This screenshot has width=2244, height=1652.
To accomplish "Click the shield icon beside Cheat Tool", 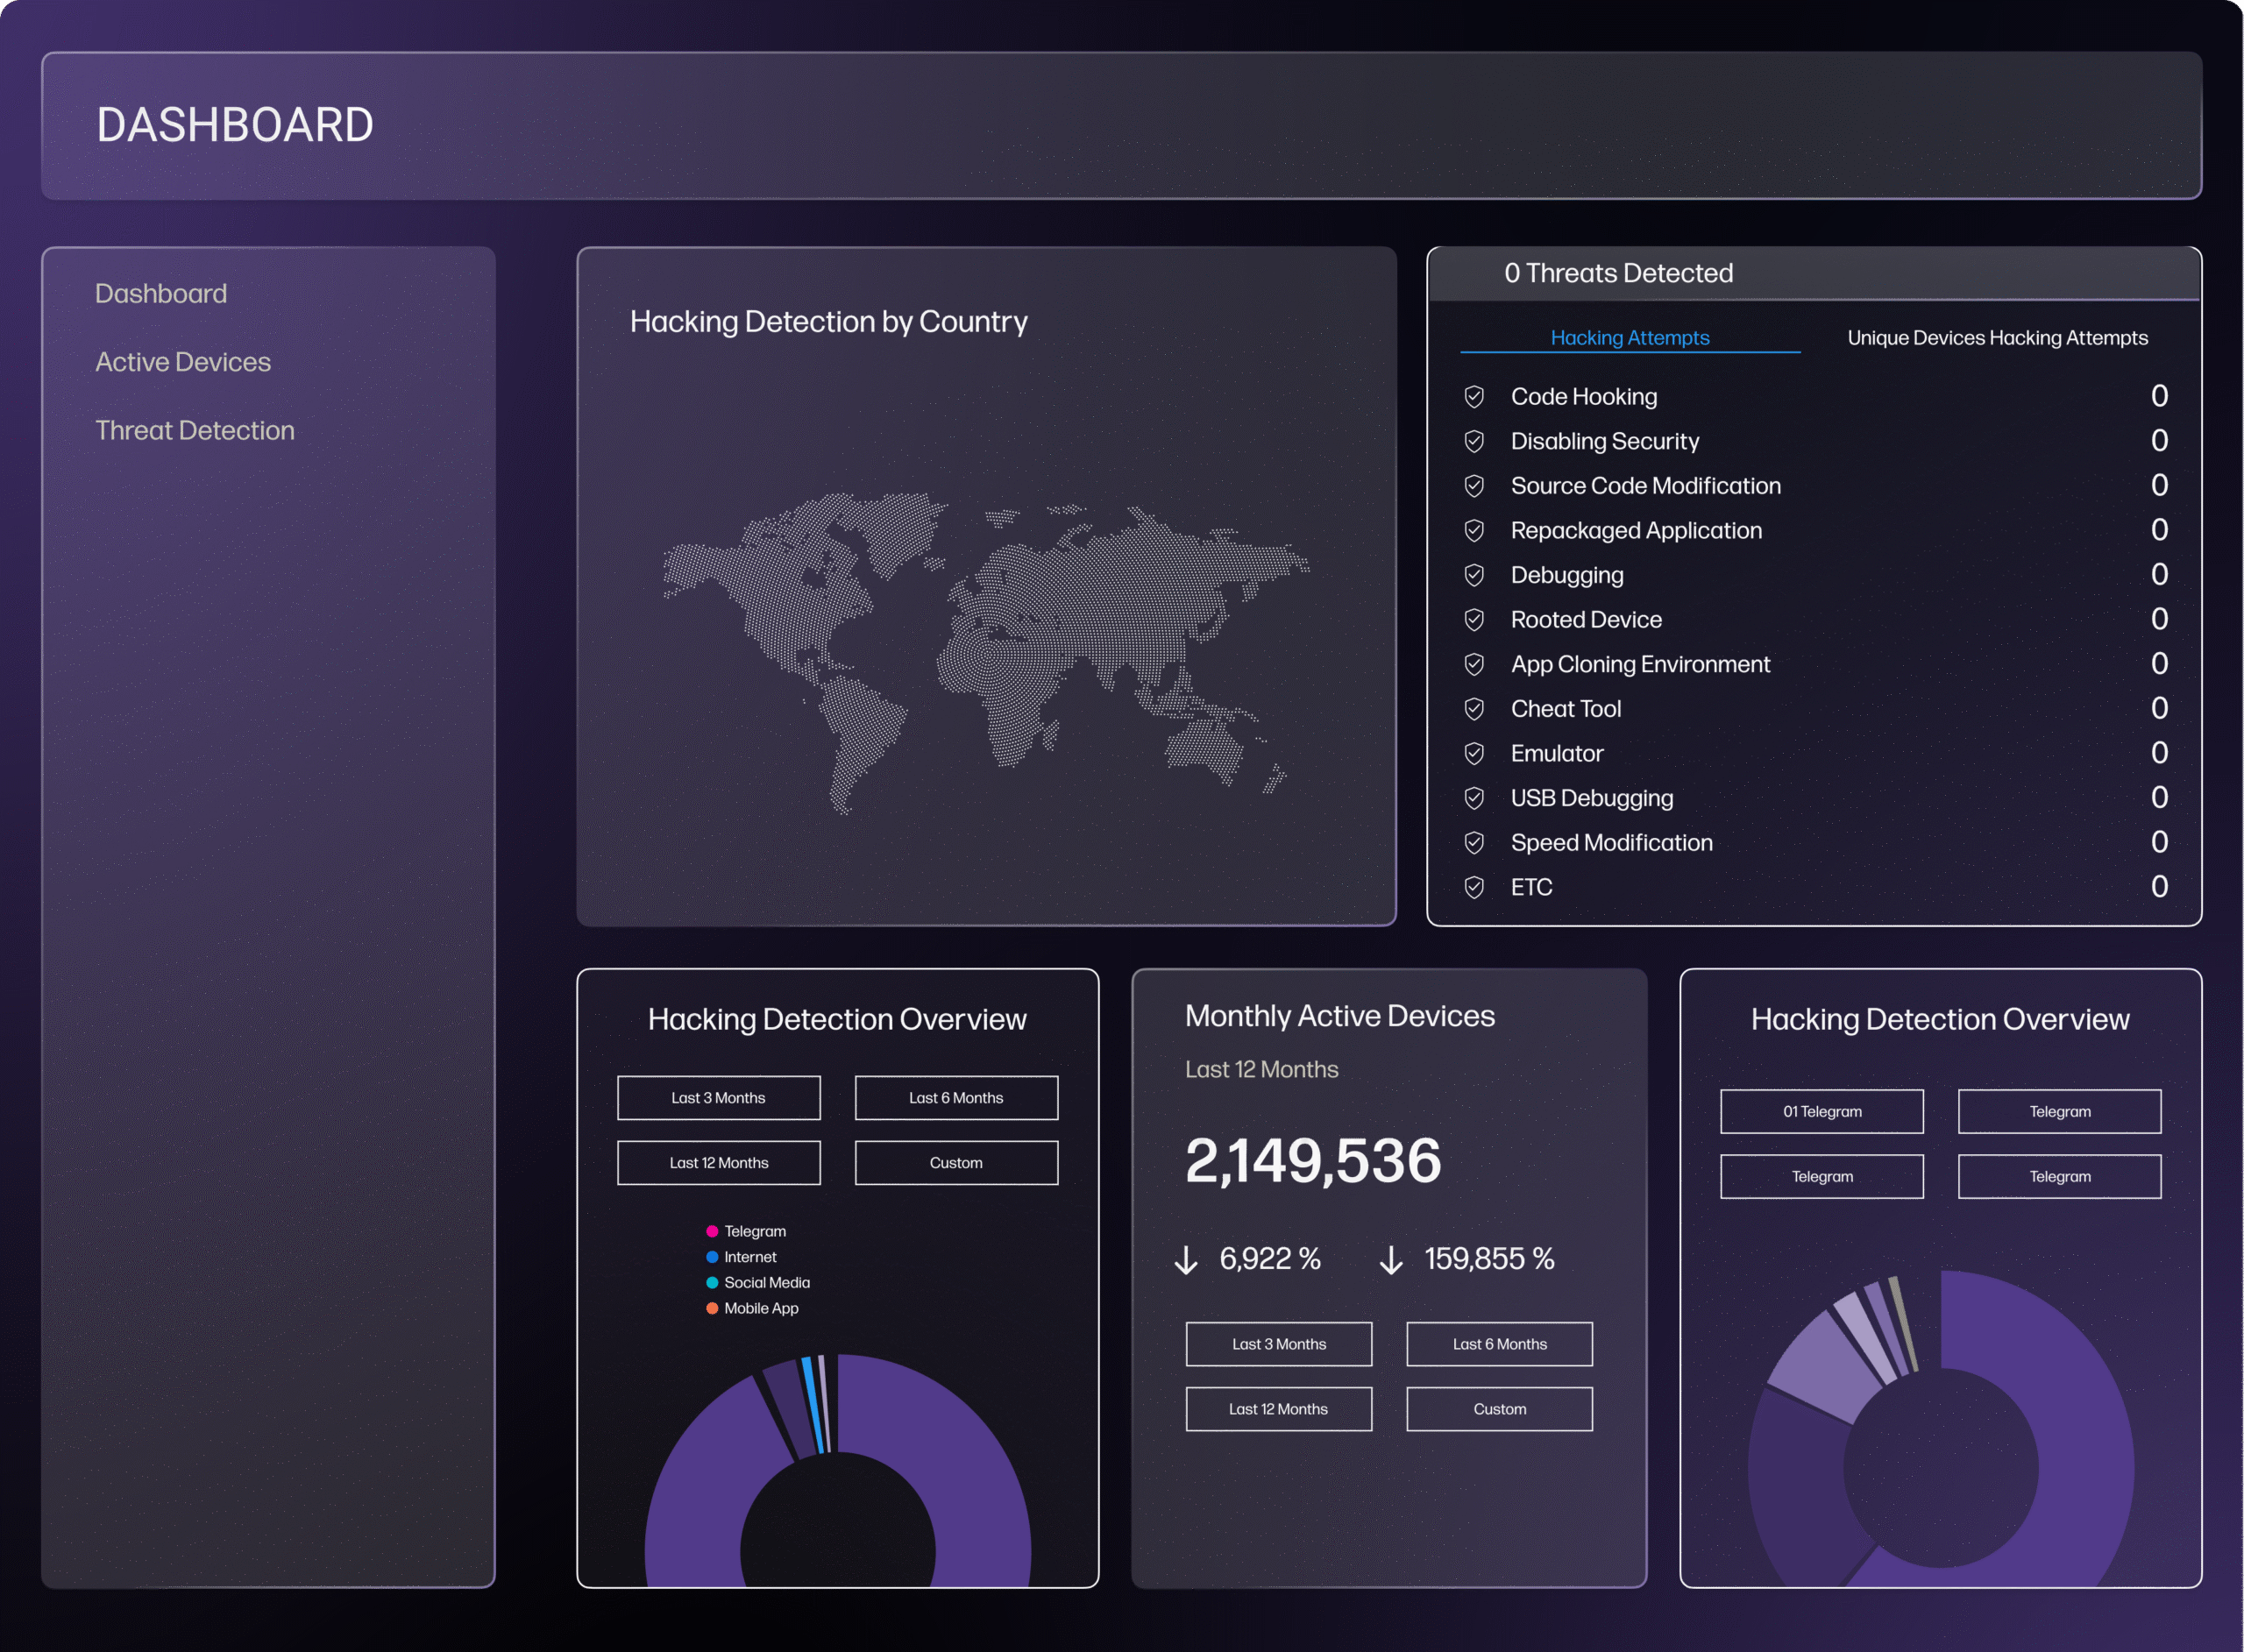I will [x=1474, y=709].
